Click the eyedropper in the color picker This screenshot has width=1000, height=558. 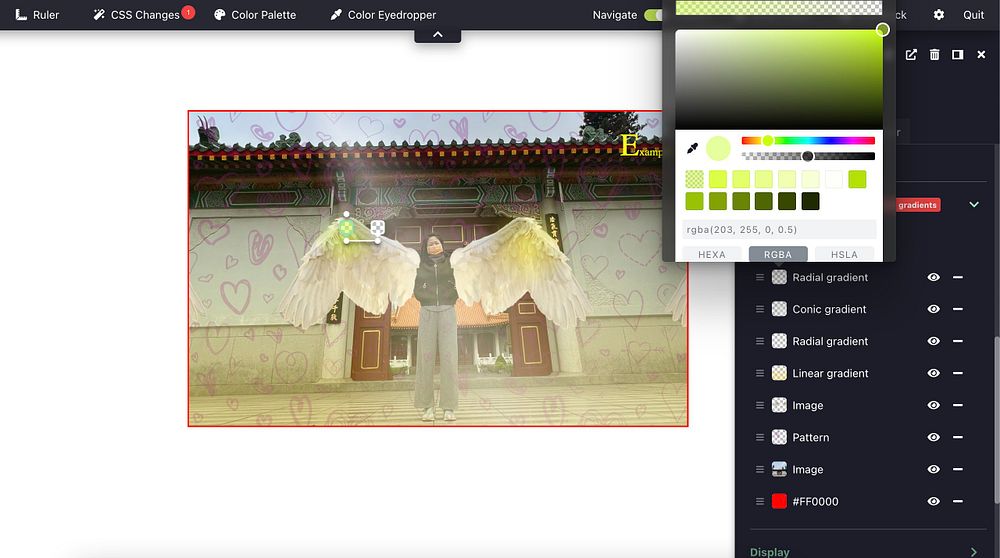[x=693, y=149]
